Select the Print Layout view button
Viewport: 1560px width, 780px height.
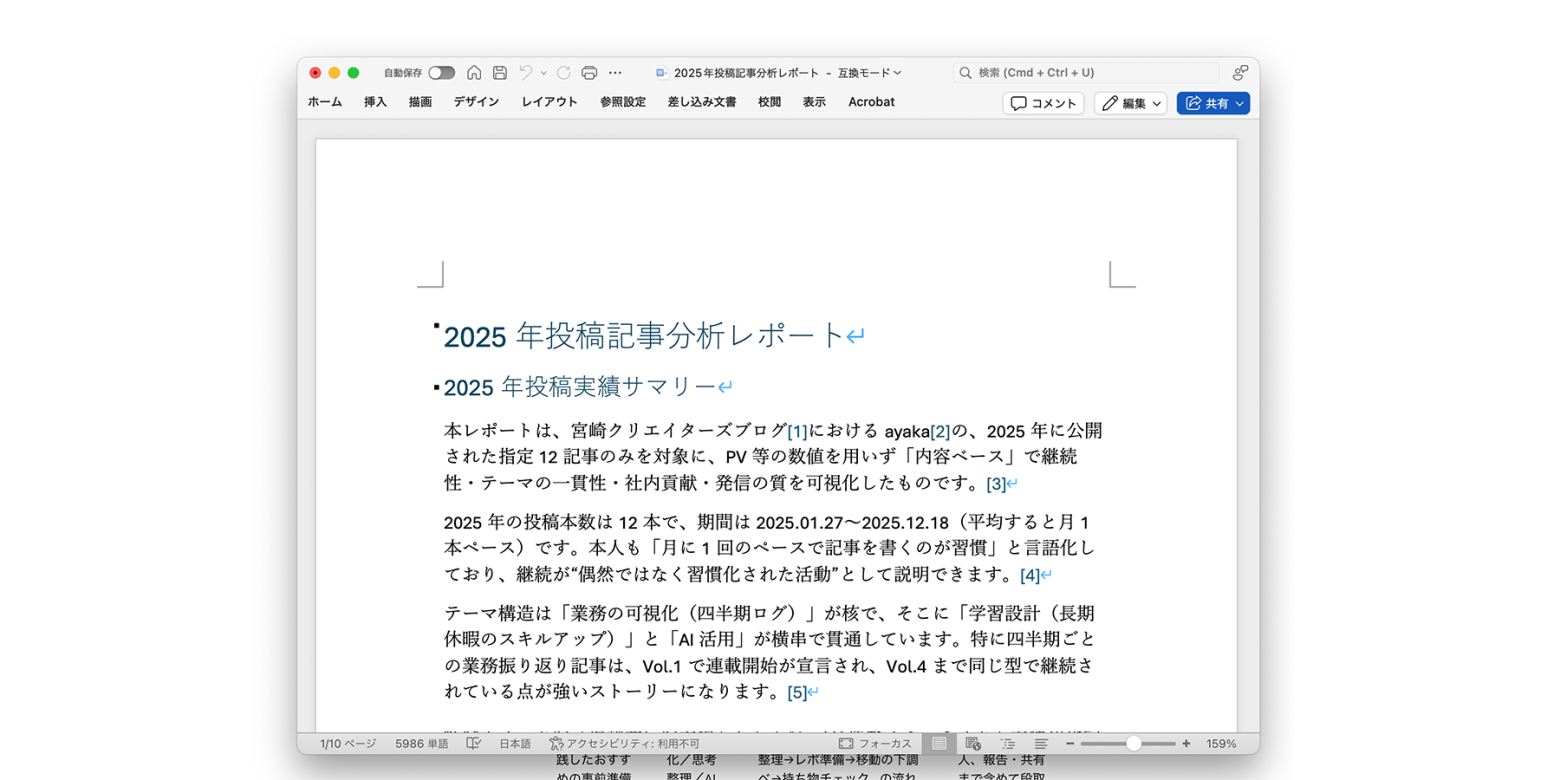tap(939, 744)
